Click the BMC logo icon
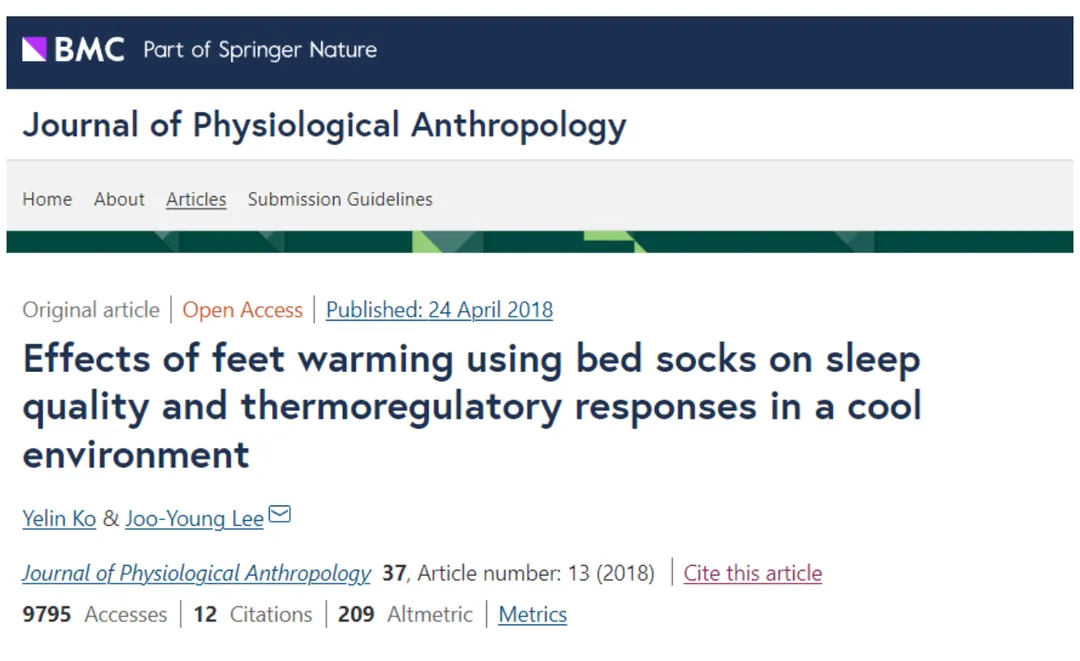The width and height of the screenshot is (1080, 661). (36, 49)
